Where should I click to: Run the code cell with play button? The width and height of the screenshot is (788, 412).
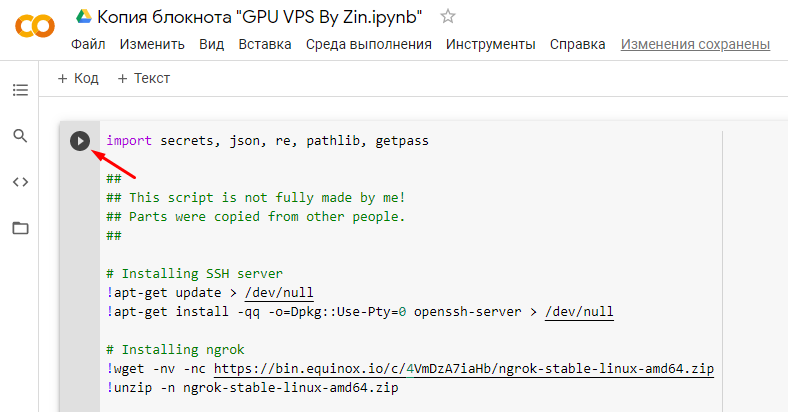[80, 142]
